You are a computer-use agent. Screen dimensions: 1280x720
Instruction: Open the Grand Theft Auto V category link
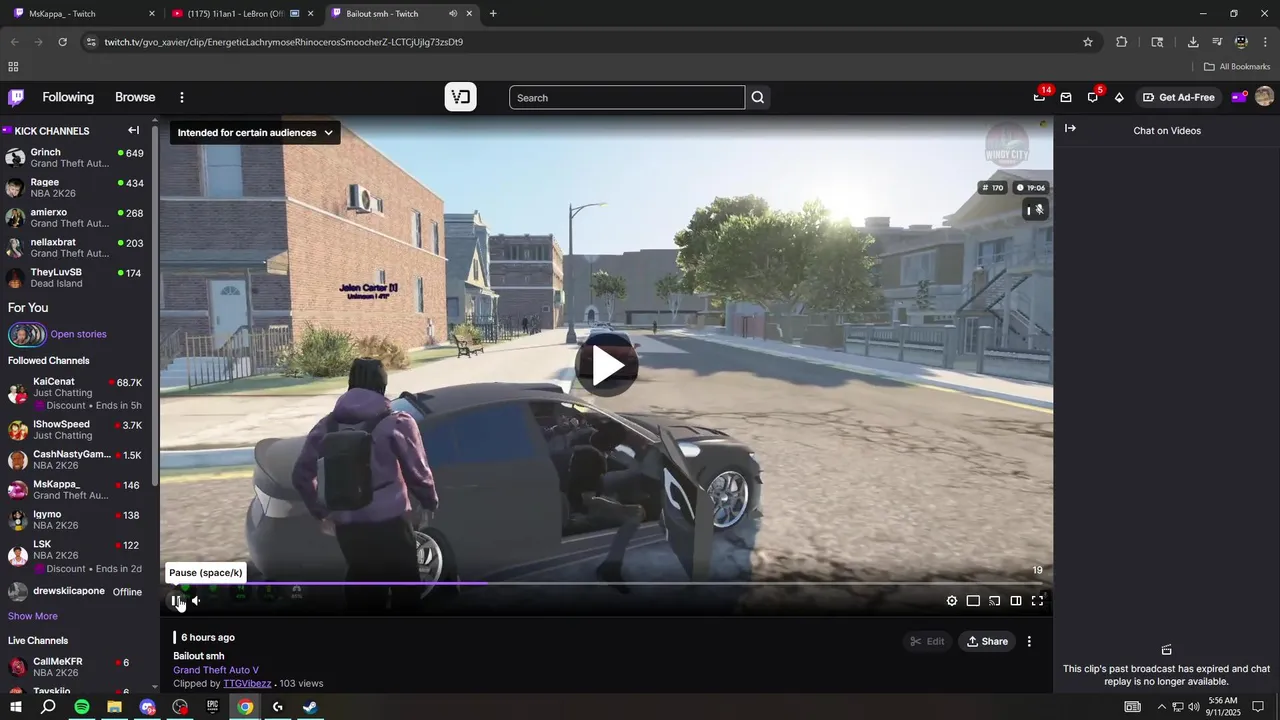click(x=216, y=670)
